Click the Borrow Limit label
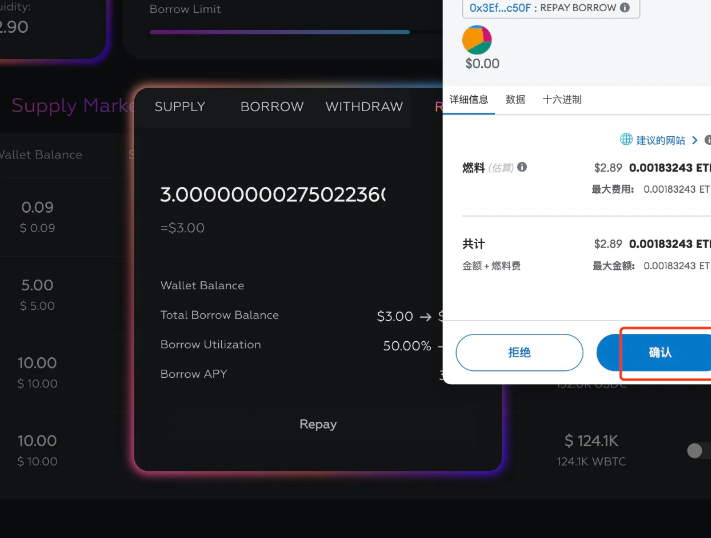 185,9
